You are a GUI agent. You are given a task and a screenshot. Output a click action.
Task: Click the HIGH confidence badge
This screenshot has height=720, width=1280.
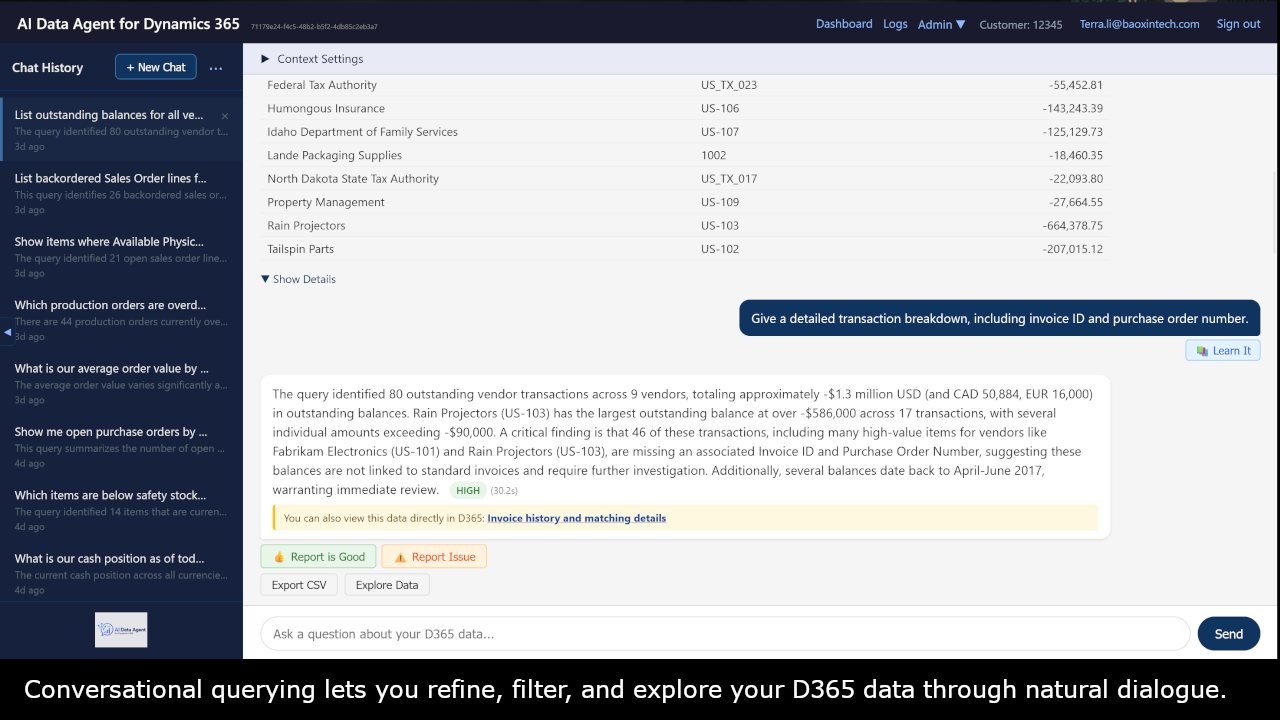pos(468,491)
